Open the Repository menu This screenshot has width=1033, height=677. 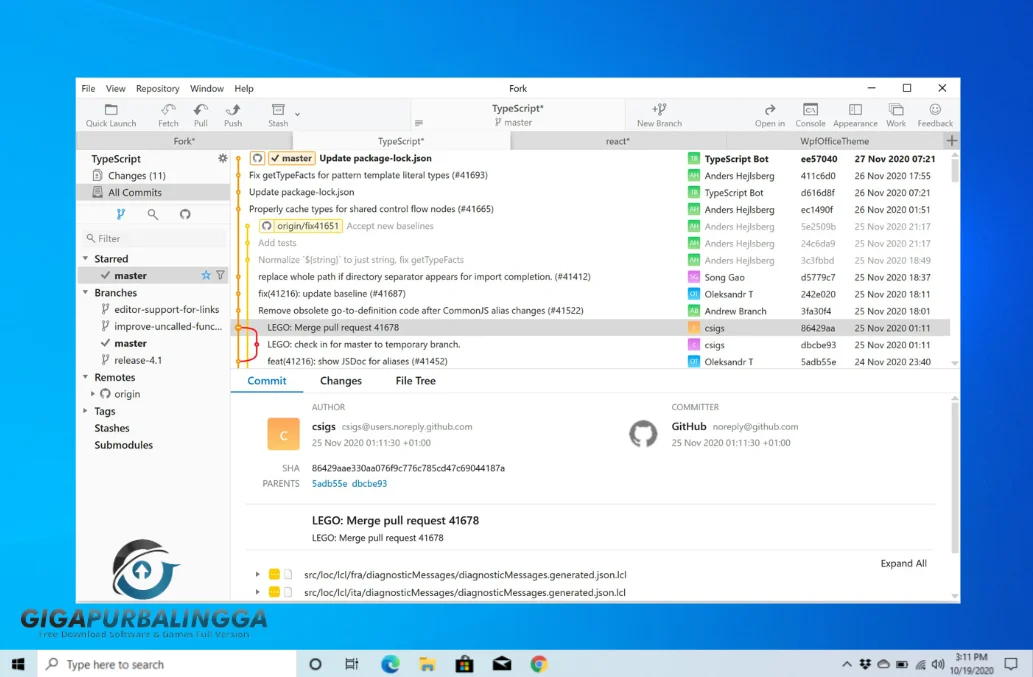pyautogui.click(x=157, y=88)
